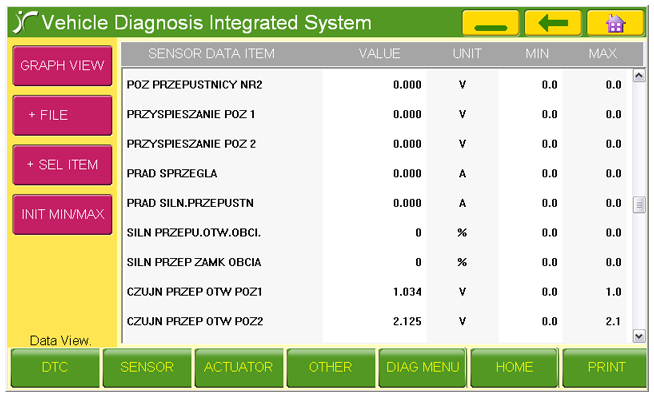The height and width of the screenshot is (396, 654).
Task: Click the scrollbar down arrow
Action: (639, 336)
